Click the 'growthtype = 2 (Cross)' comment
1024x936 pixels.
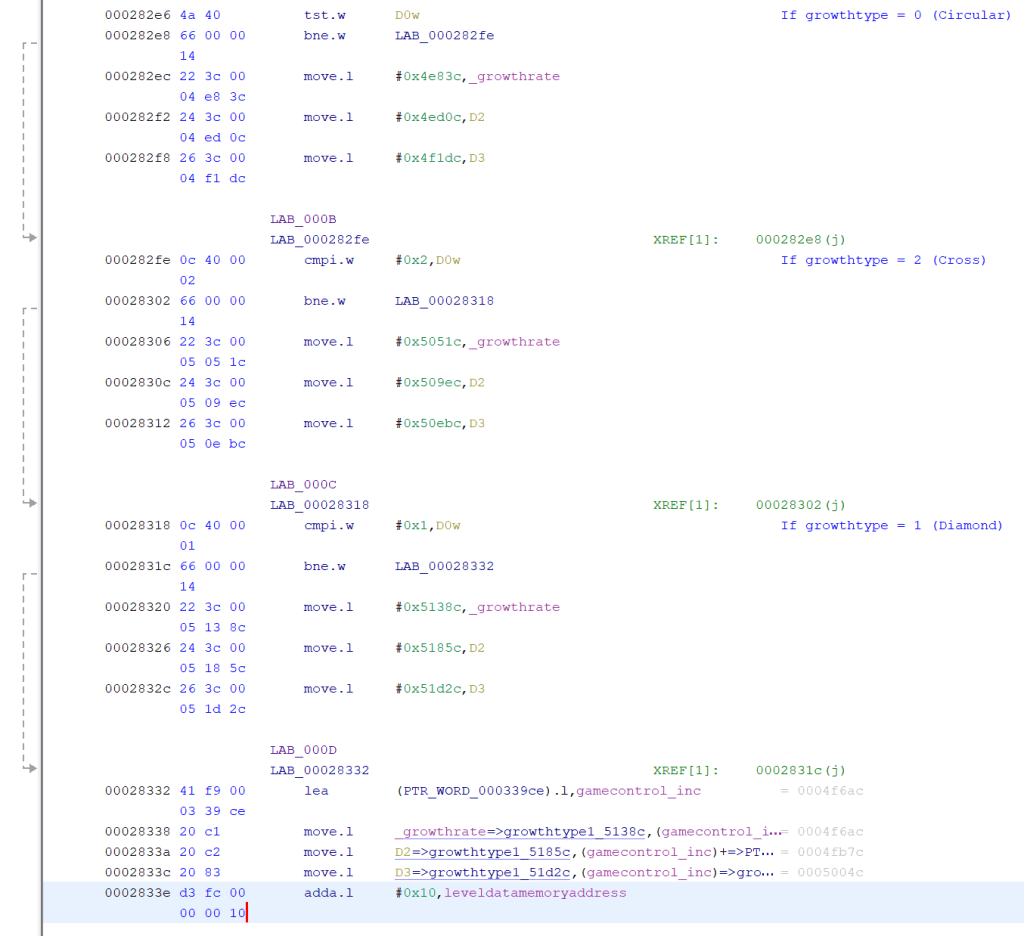(x=883, y=260)
